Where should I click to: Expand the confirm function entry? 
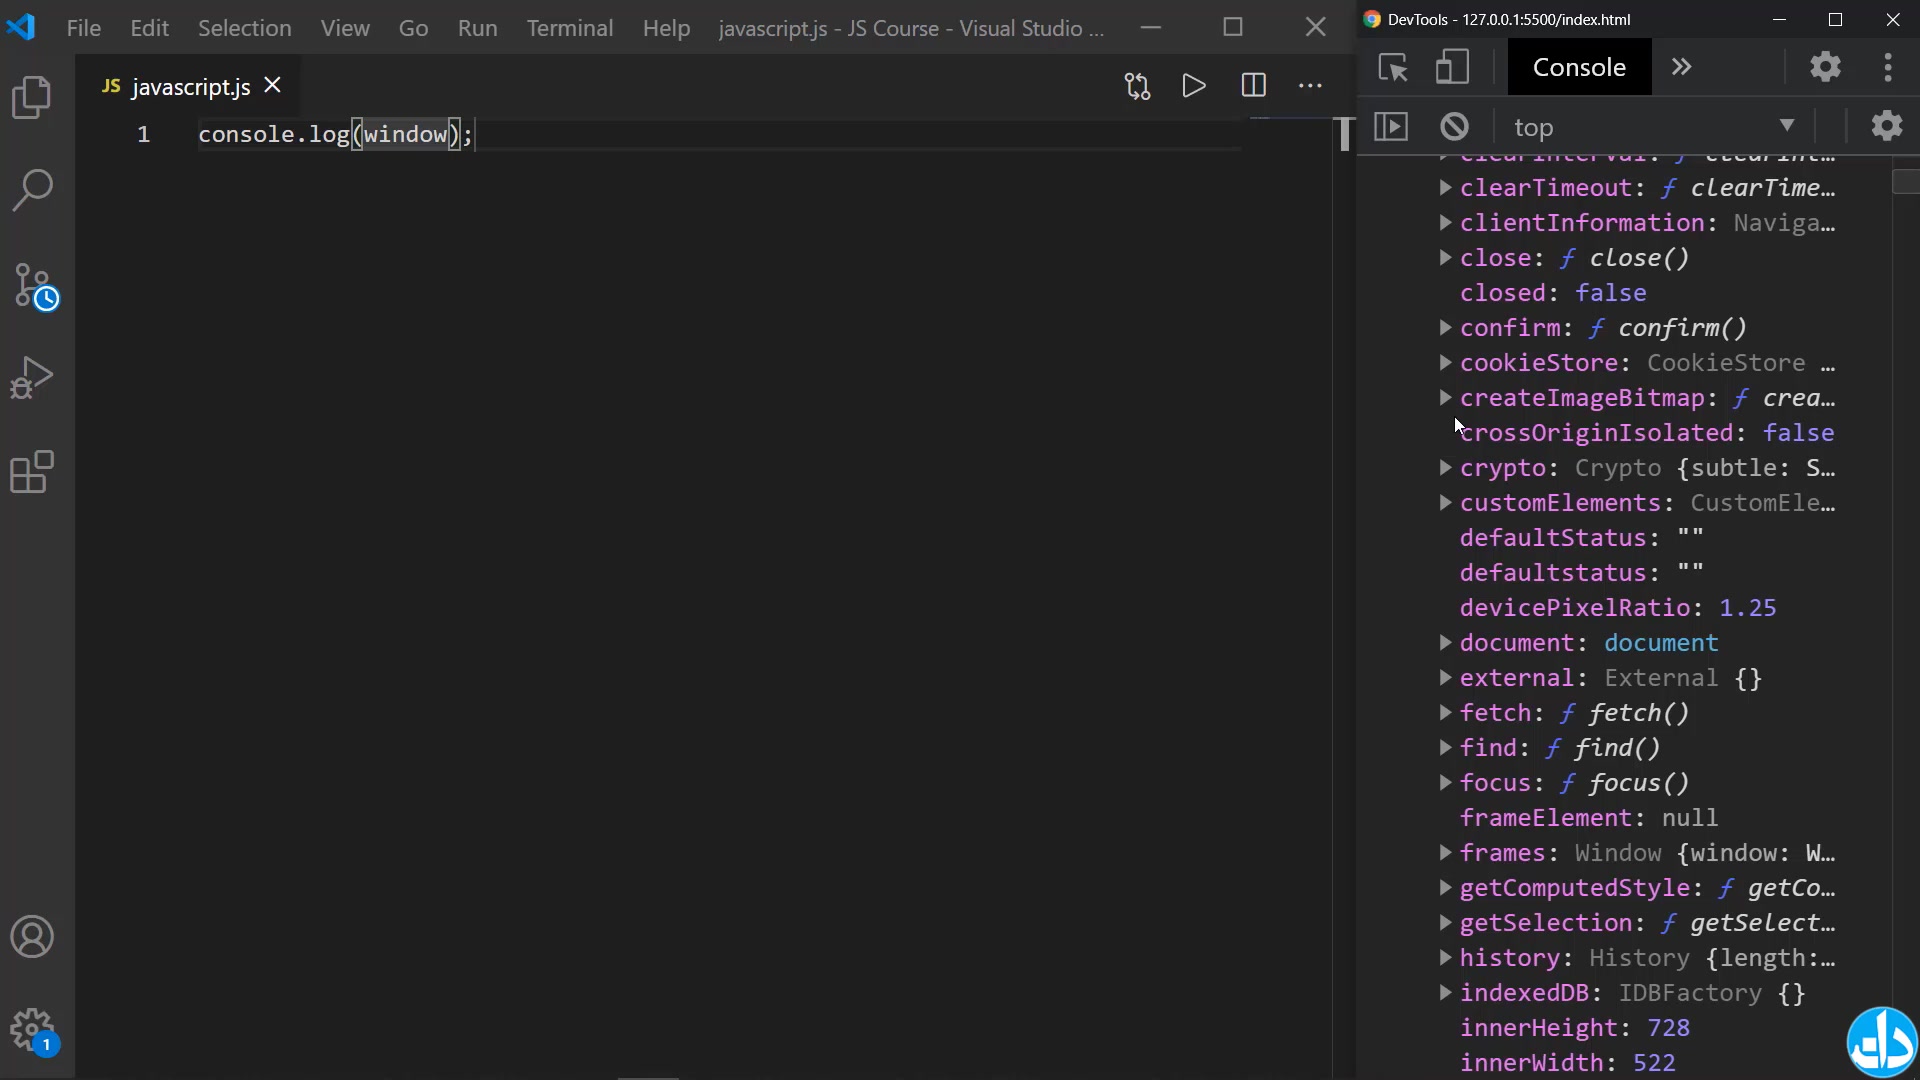click(1445, 328)
